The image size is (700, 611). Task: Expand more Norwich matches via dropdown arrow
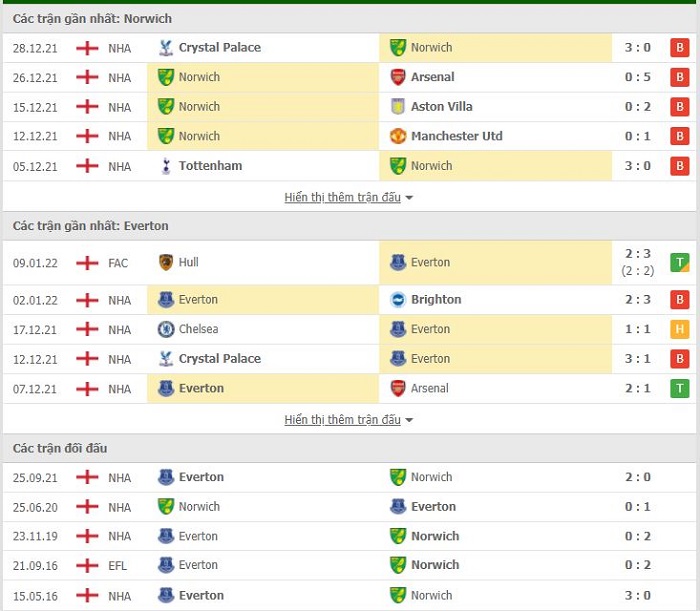[x=409, y=198]
